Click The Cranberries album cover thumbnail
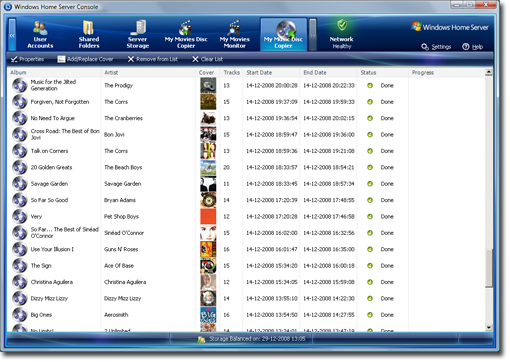The width and height of the screenshot is (510, 362). click(x=208, y=118)
